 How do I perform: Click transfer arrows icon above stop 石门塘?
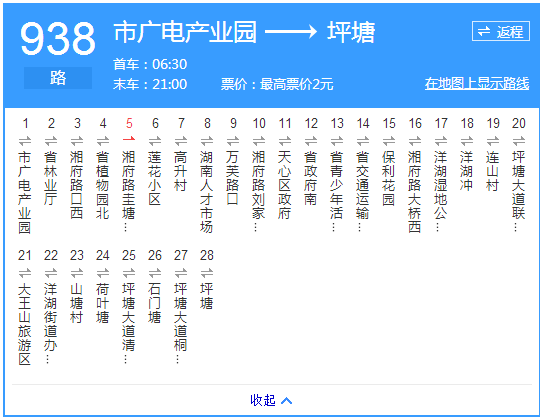[155, 273]
